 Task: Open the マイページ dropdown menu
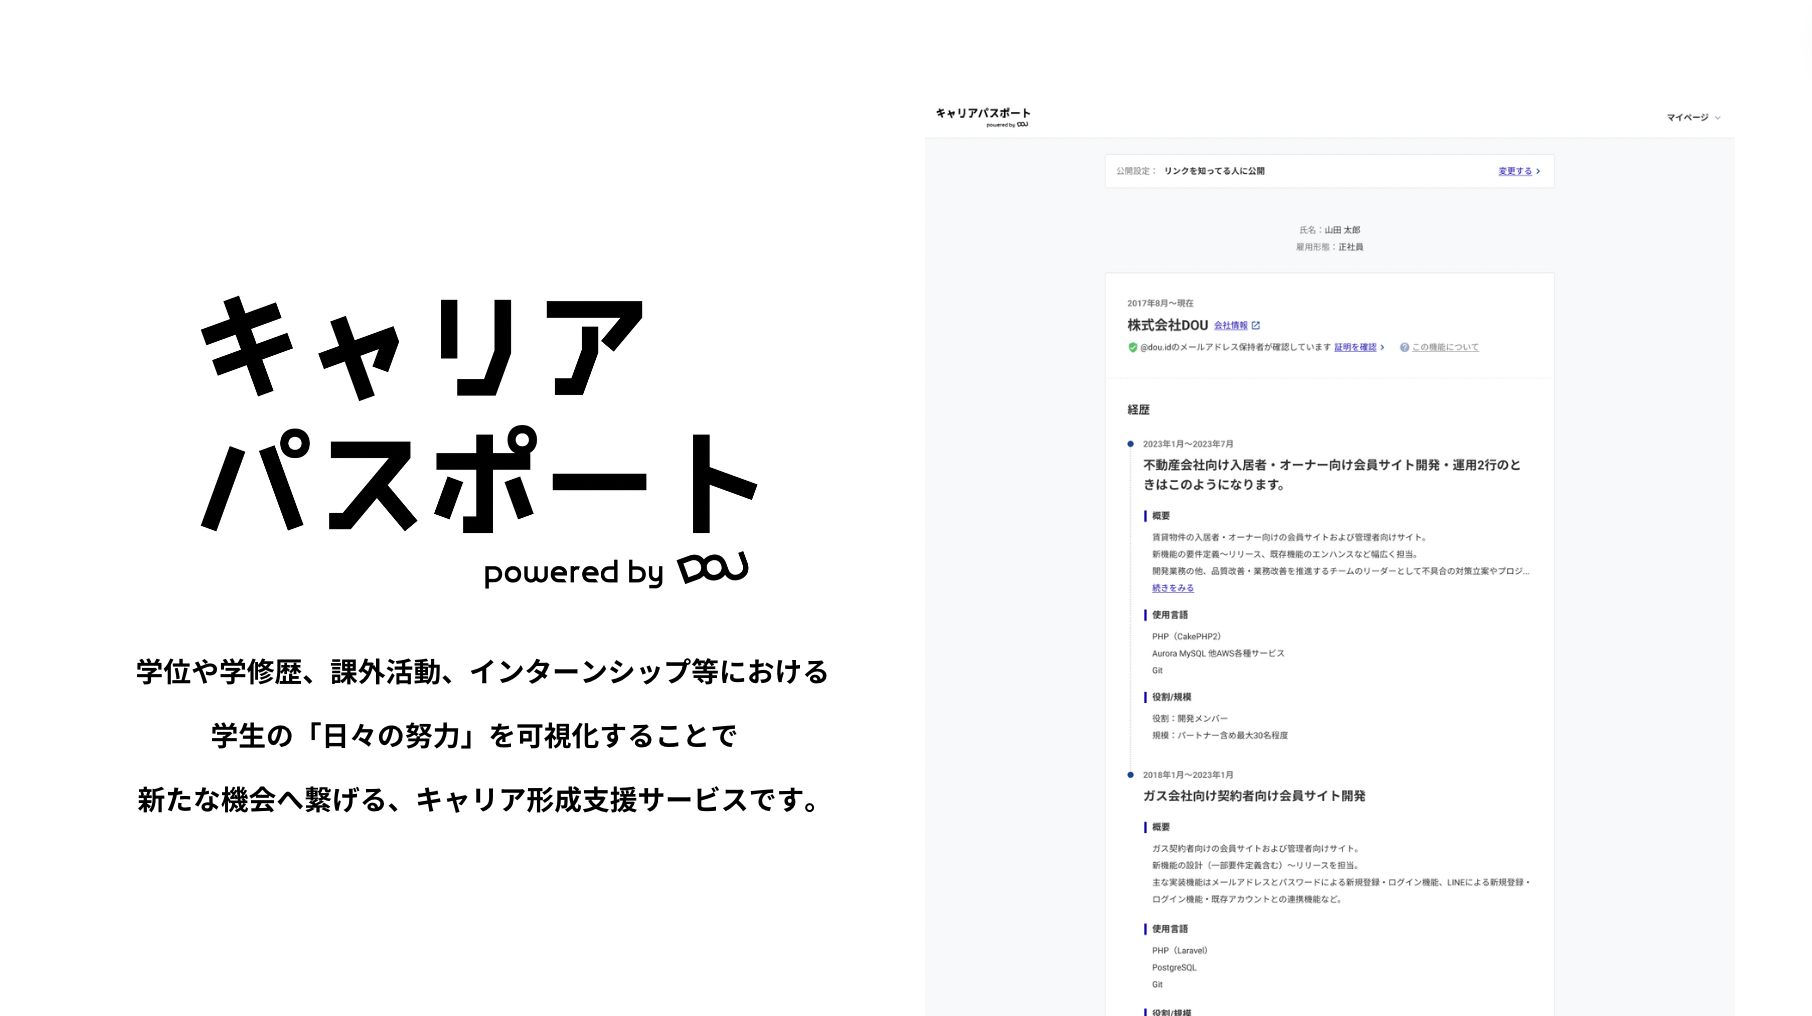[1693, 118]
